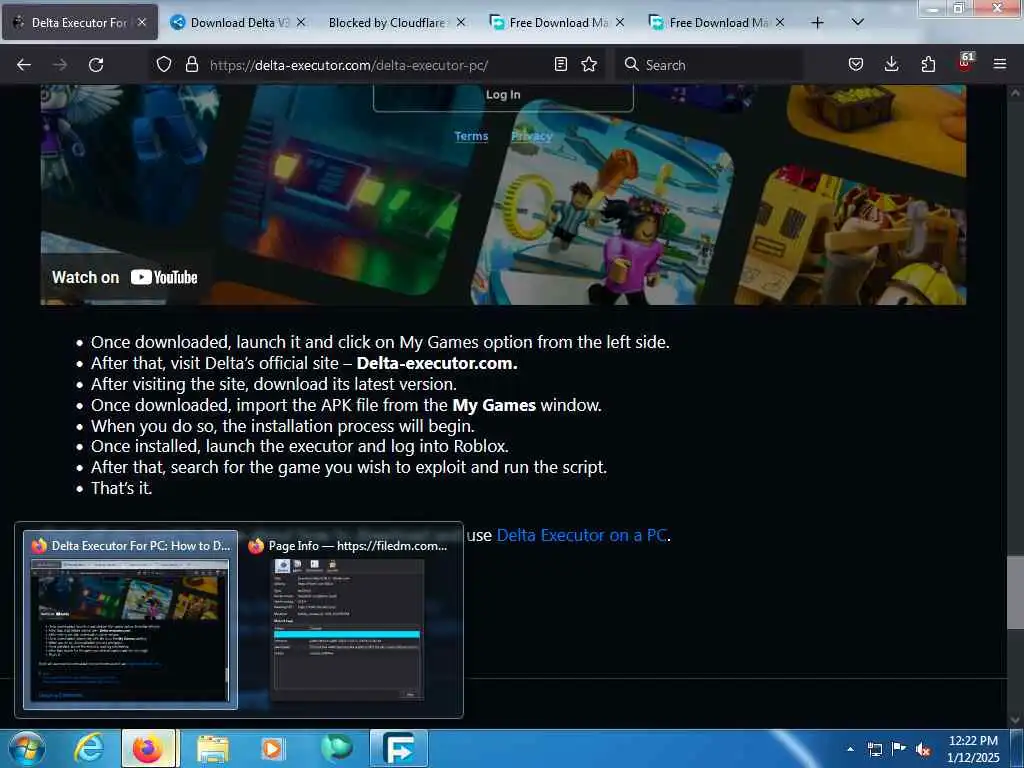Viewport: 1024px width, 768px height.
Task: Open a new tab with the plus button
Action: click(x=817, y=23)
